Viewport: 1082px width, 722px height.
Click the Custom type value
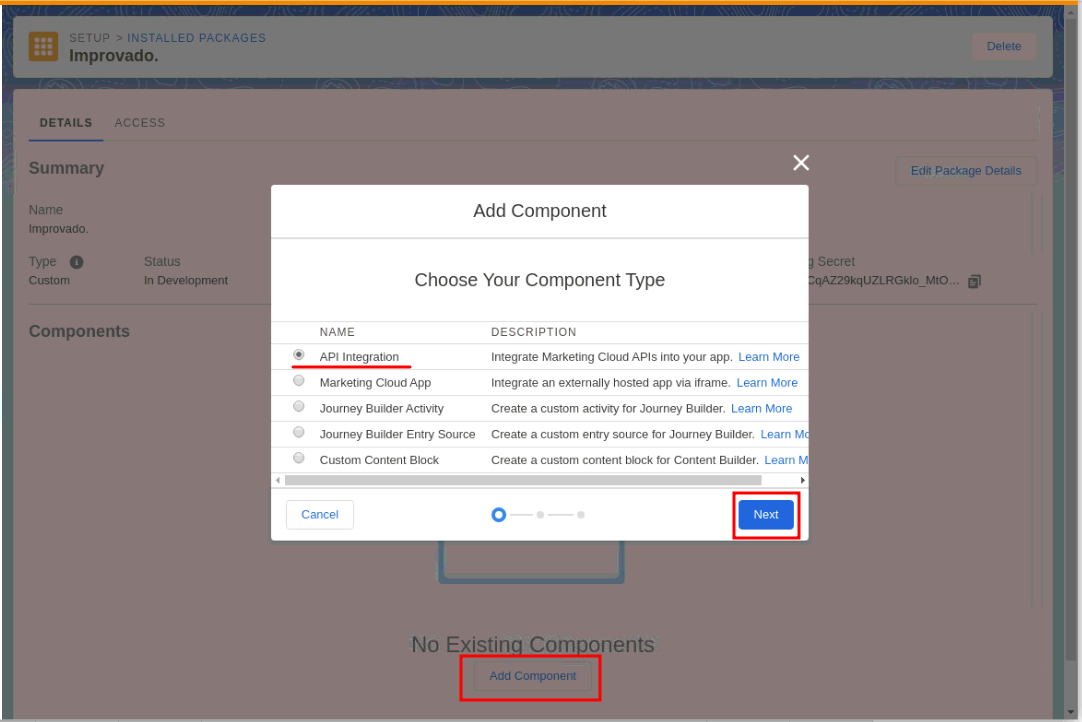[x=49, y=281]
